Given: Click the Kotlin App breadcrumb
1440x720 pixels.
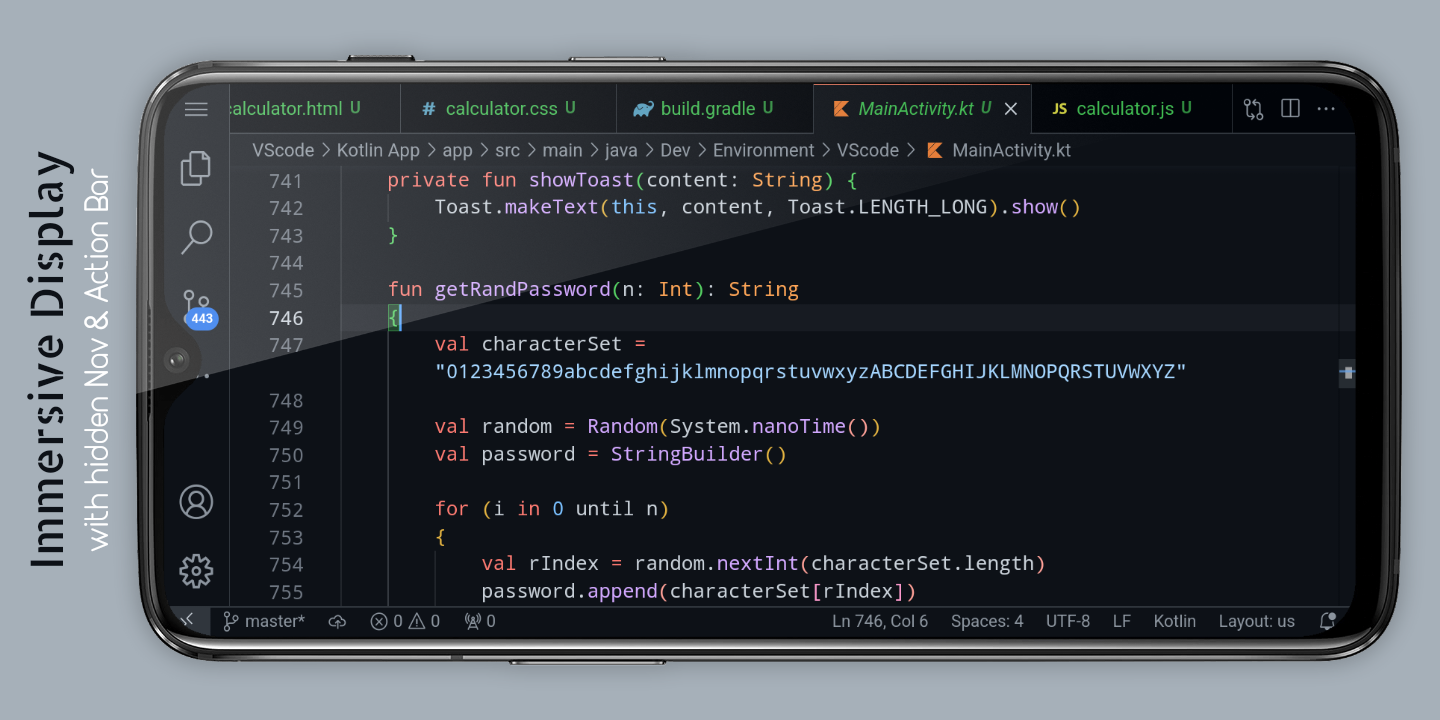Looking at the screenshot, I should click(x=378, y=150).
